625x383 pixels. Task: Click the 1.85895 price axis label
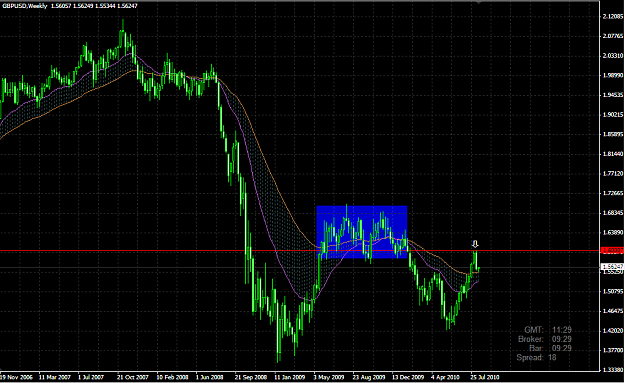(x=613, y=134)
